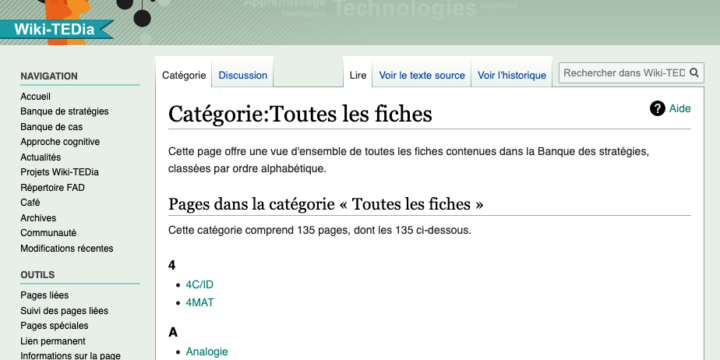Open Pages liées tool link
720x360 pixels.
click(45, 295)
